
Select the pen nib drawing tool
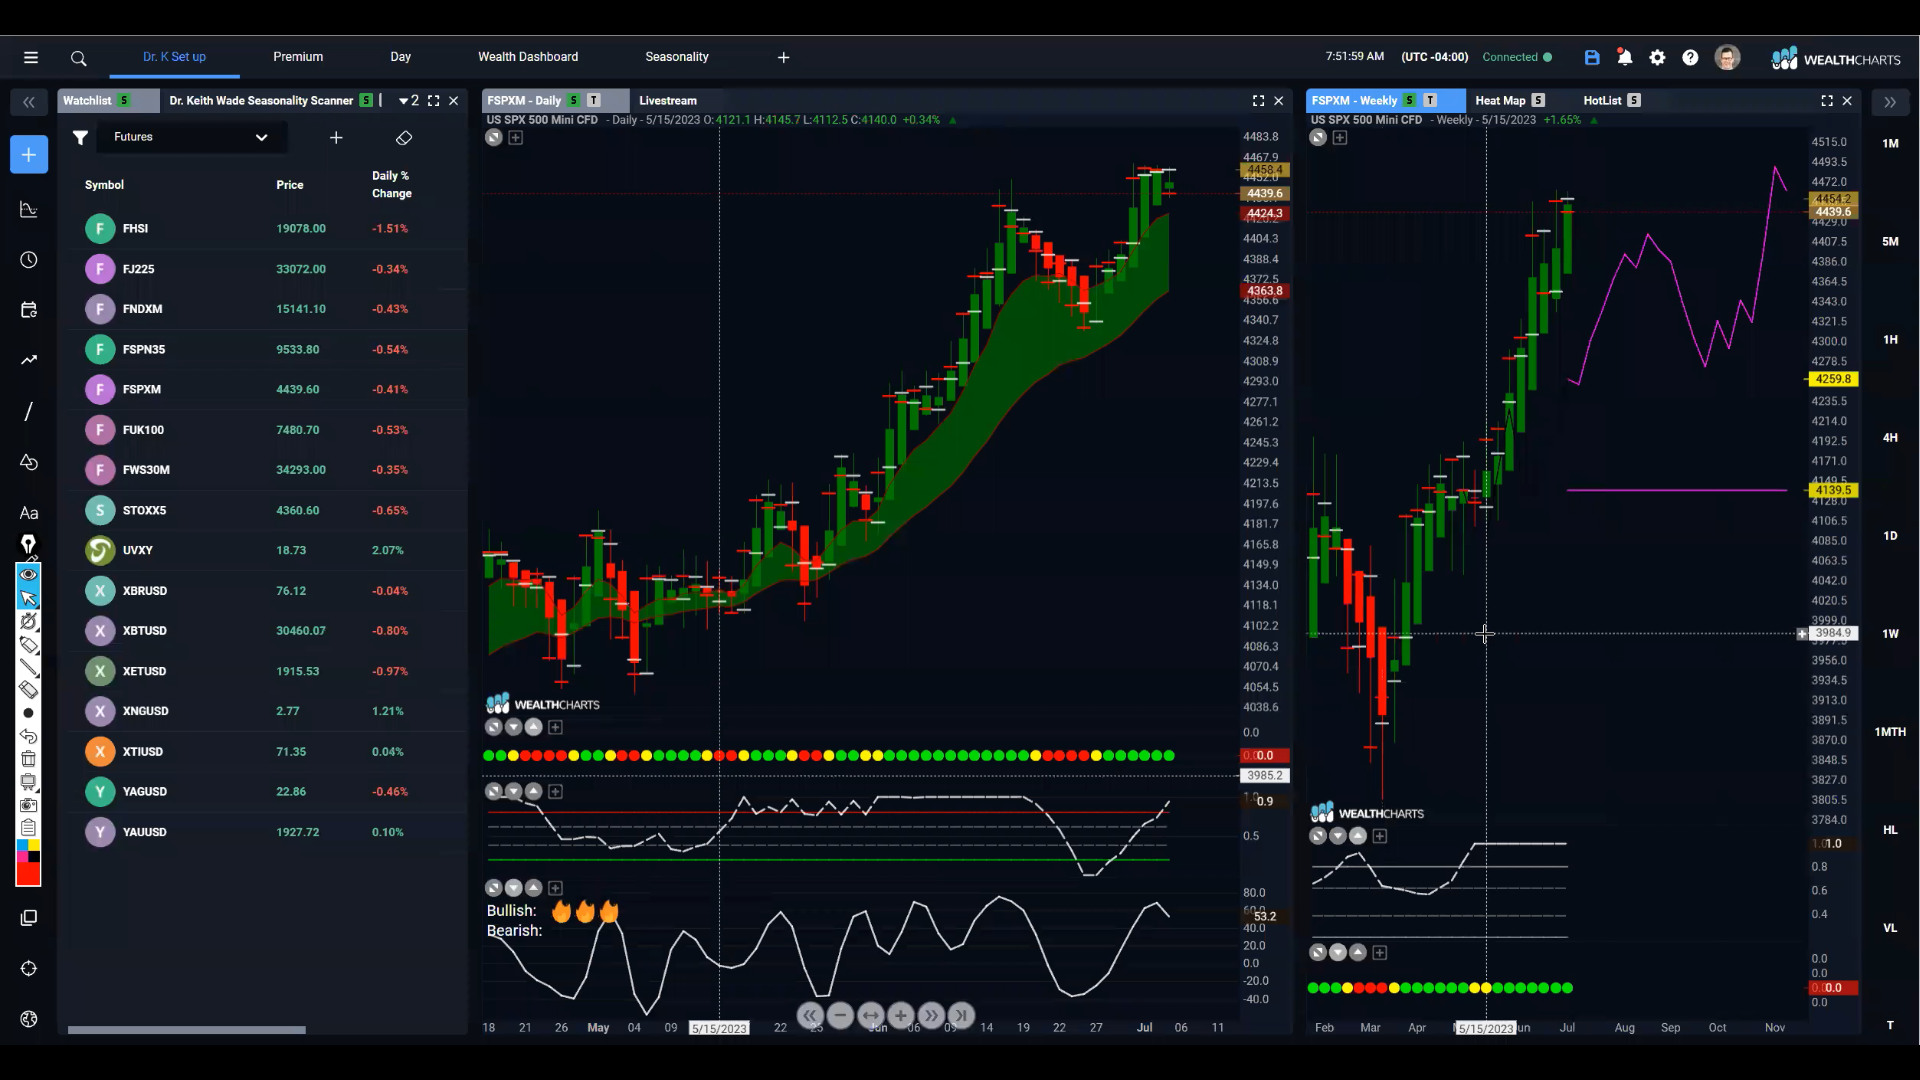[28, 545]
